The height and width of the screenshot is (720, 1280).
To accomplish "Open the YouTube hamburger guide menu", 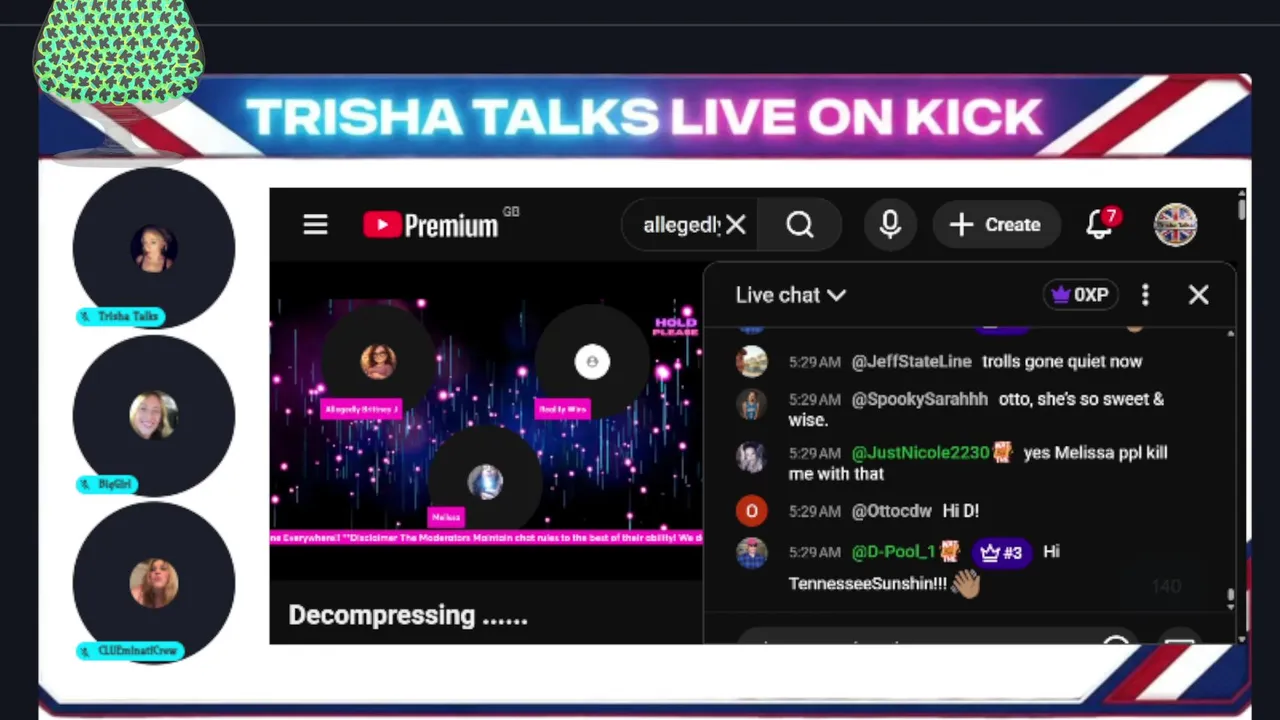I will coord(315,225).
